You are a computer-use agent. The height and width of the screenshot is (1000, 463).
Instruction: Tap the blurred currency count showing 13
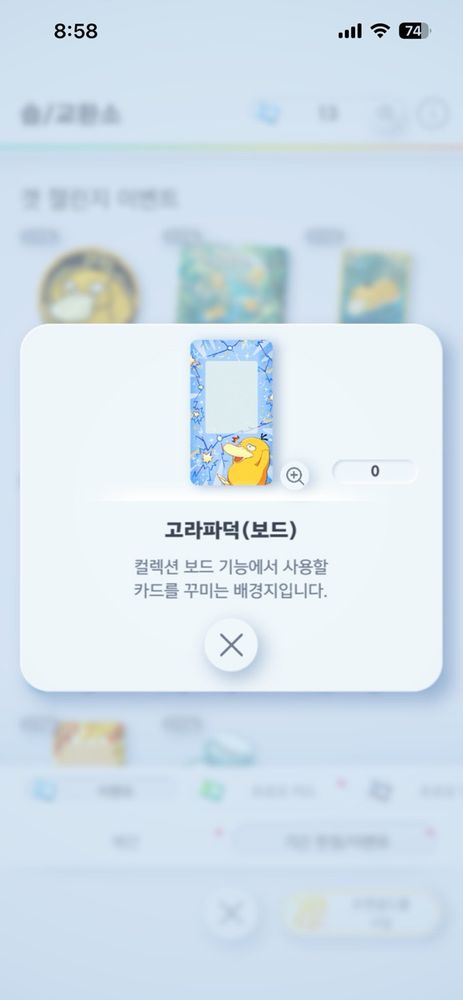coord(328,114)
